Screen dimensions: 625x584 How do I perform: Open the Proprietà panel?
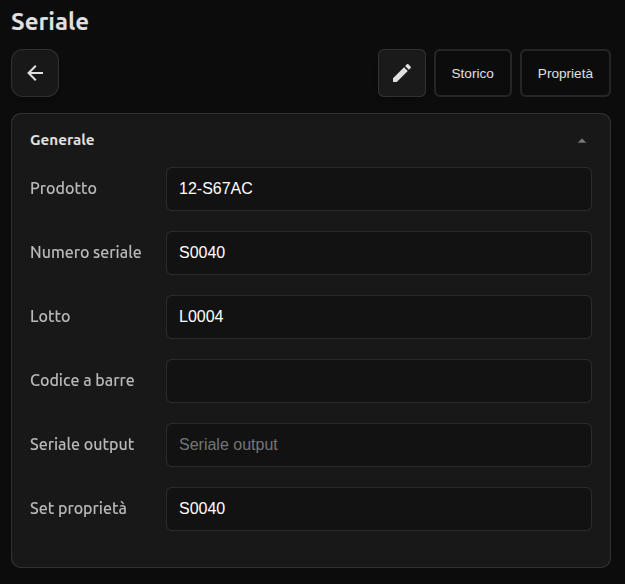tap(565, 73)
